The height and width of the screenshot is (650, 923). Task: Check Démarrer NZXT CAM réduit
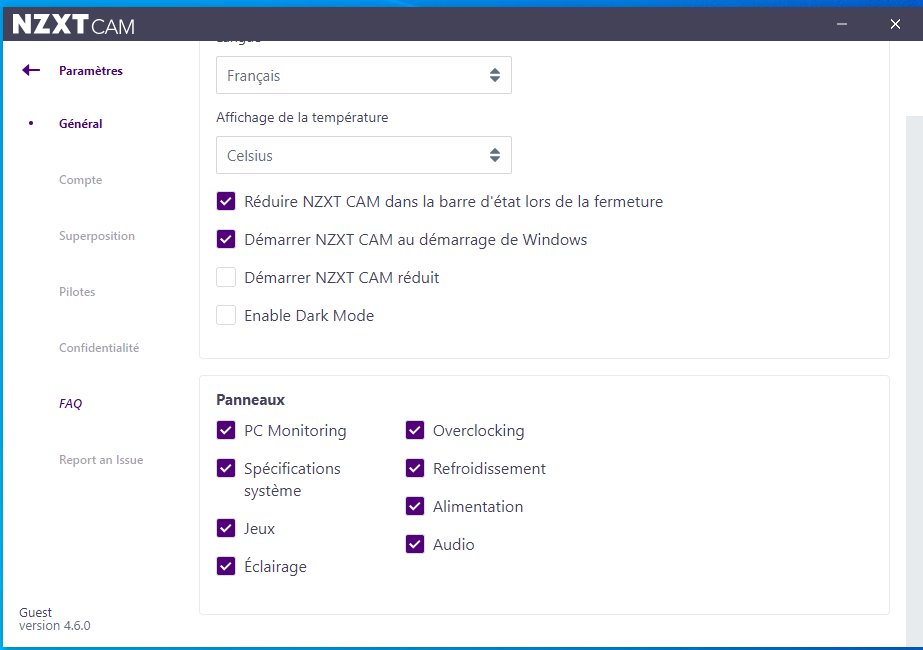(226, 278)
